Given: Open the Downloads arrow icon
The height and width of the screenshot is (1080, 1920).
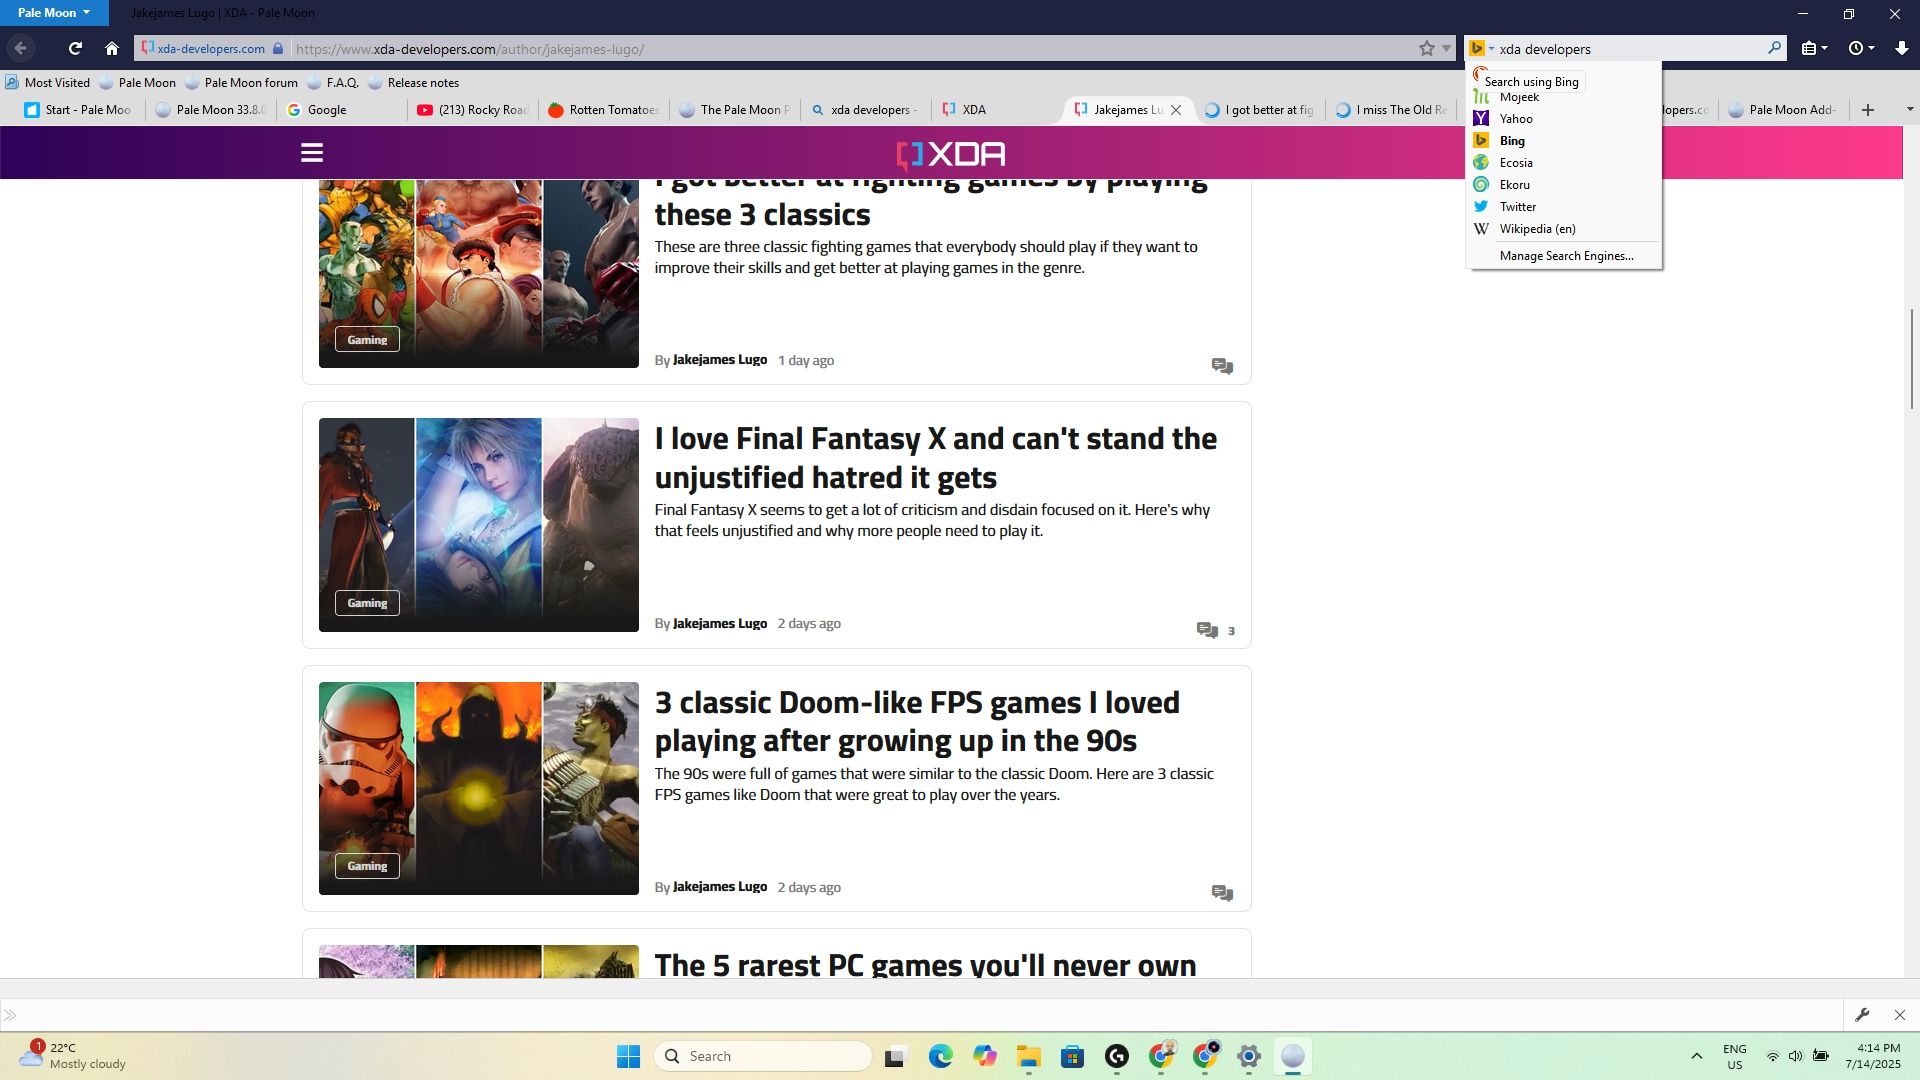Looking at the screenshot, I should pyautogui.click(x=1901, y=48).
